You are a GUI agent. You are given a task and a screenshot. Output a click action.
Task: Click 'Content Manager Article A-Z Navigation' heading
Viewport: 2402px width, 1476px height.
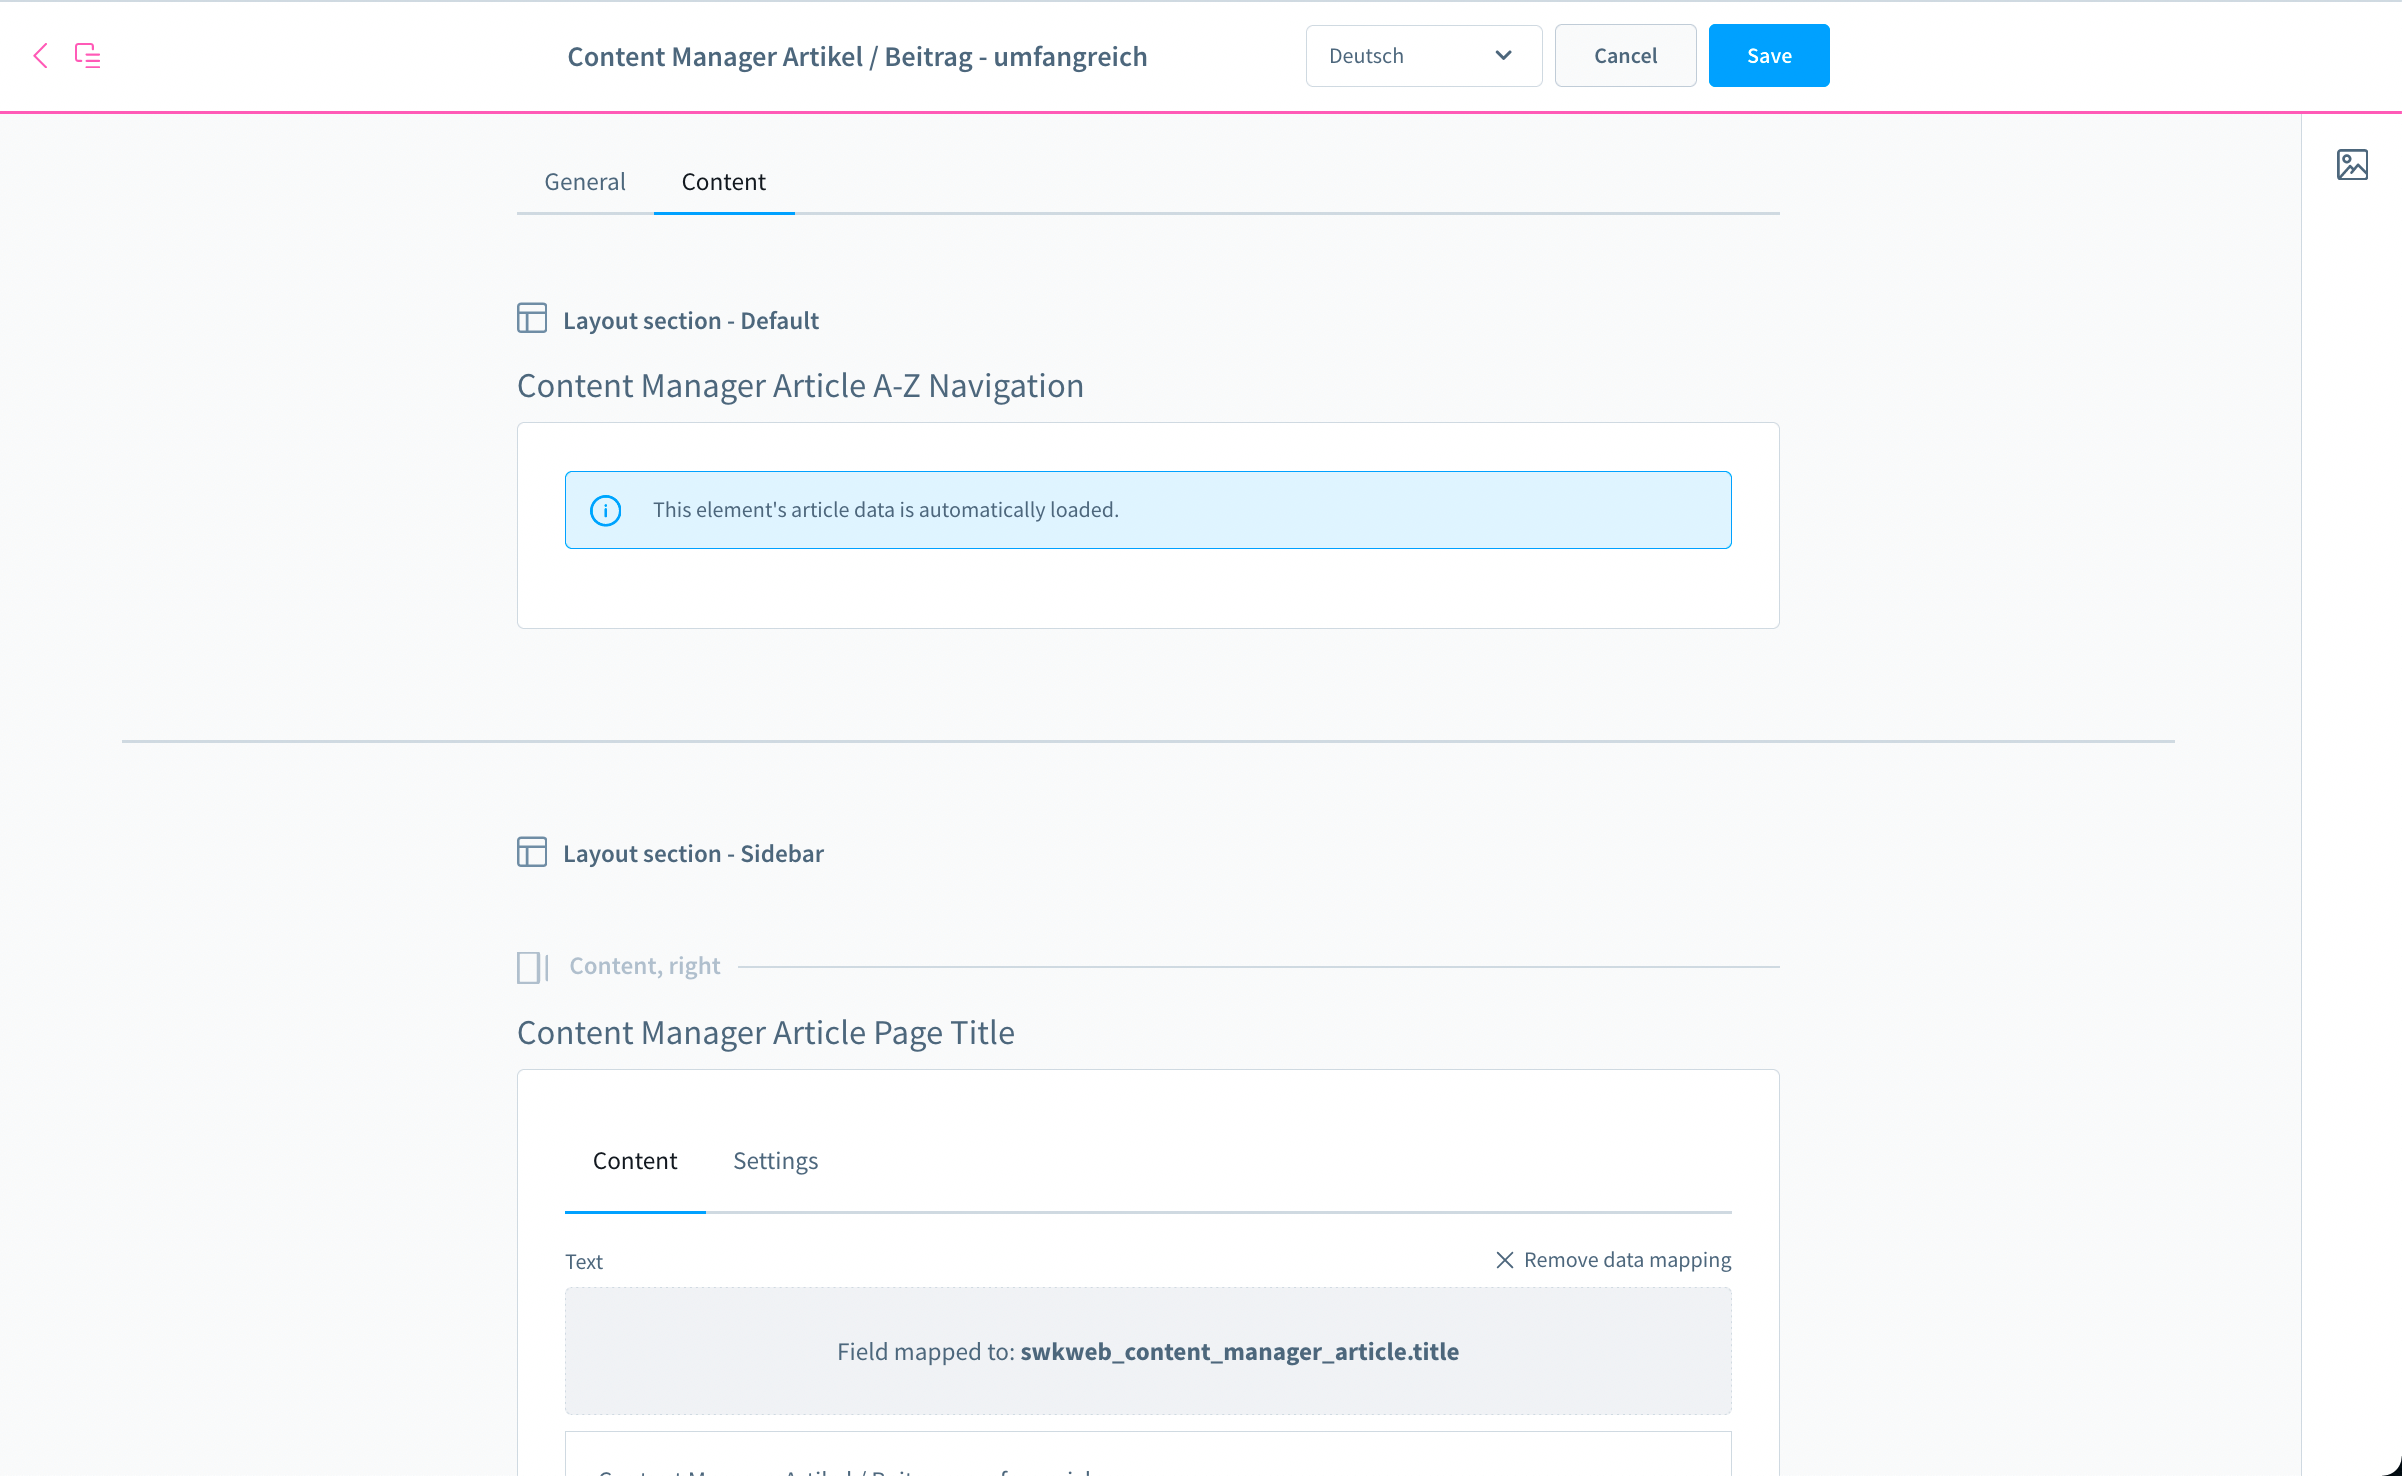point(800,386)
